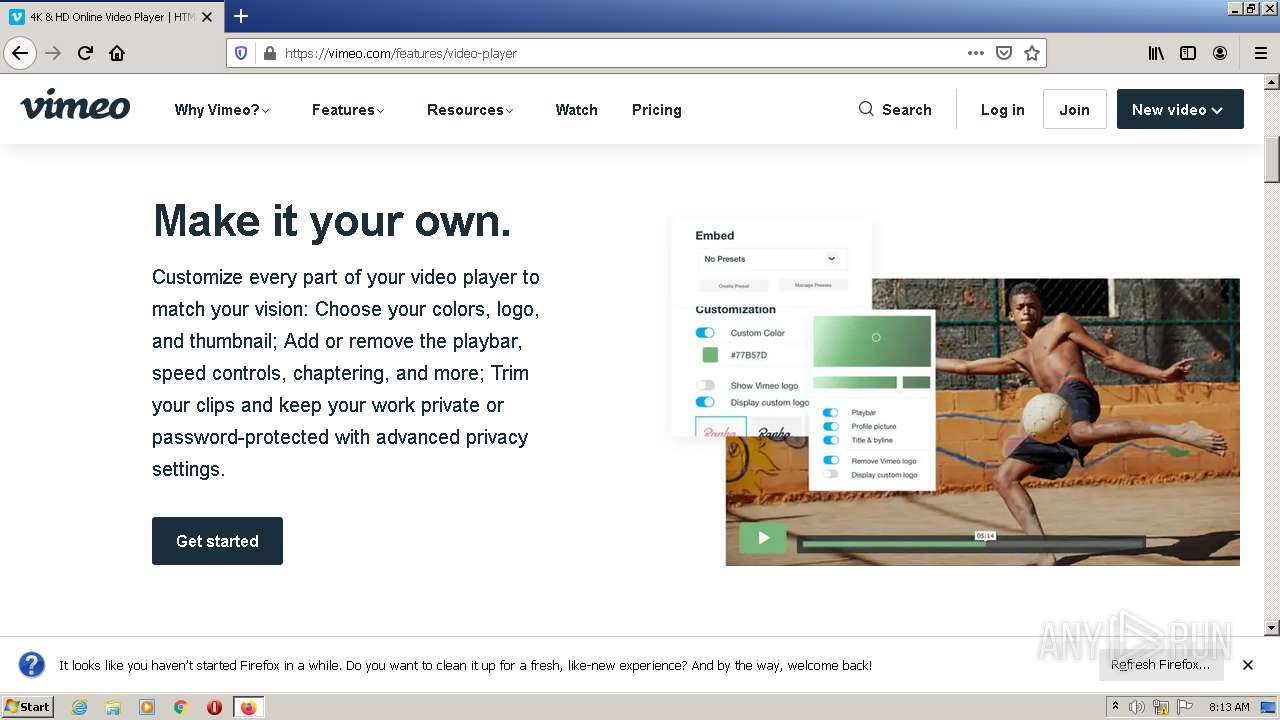
Task: Click the Get started button
Action: pyautogui.click(x=217, y=541)
